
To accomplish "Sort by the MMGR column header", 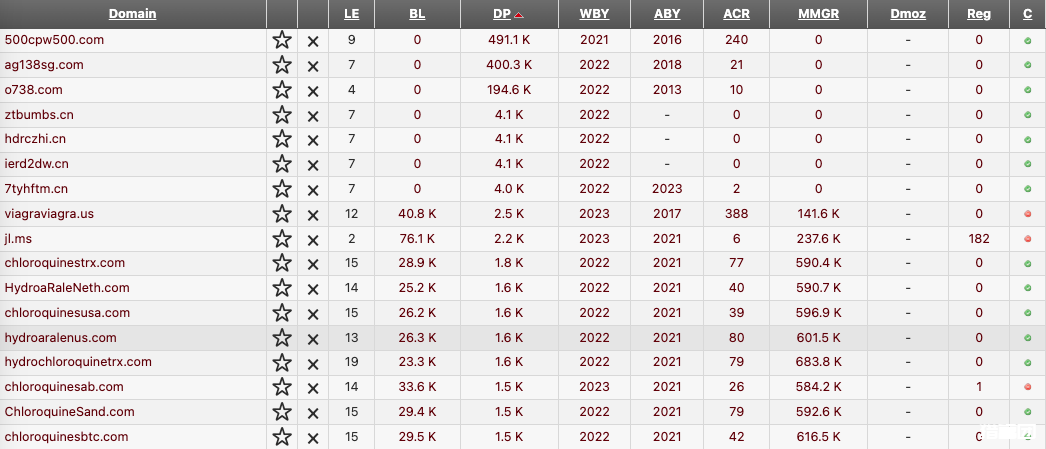I will pos(818,14).
